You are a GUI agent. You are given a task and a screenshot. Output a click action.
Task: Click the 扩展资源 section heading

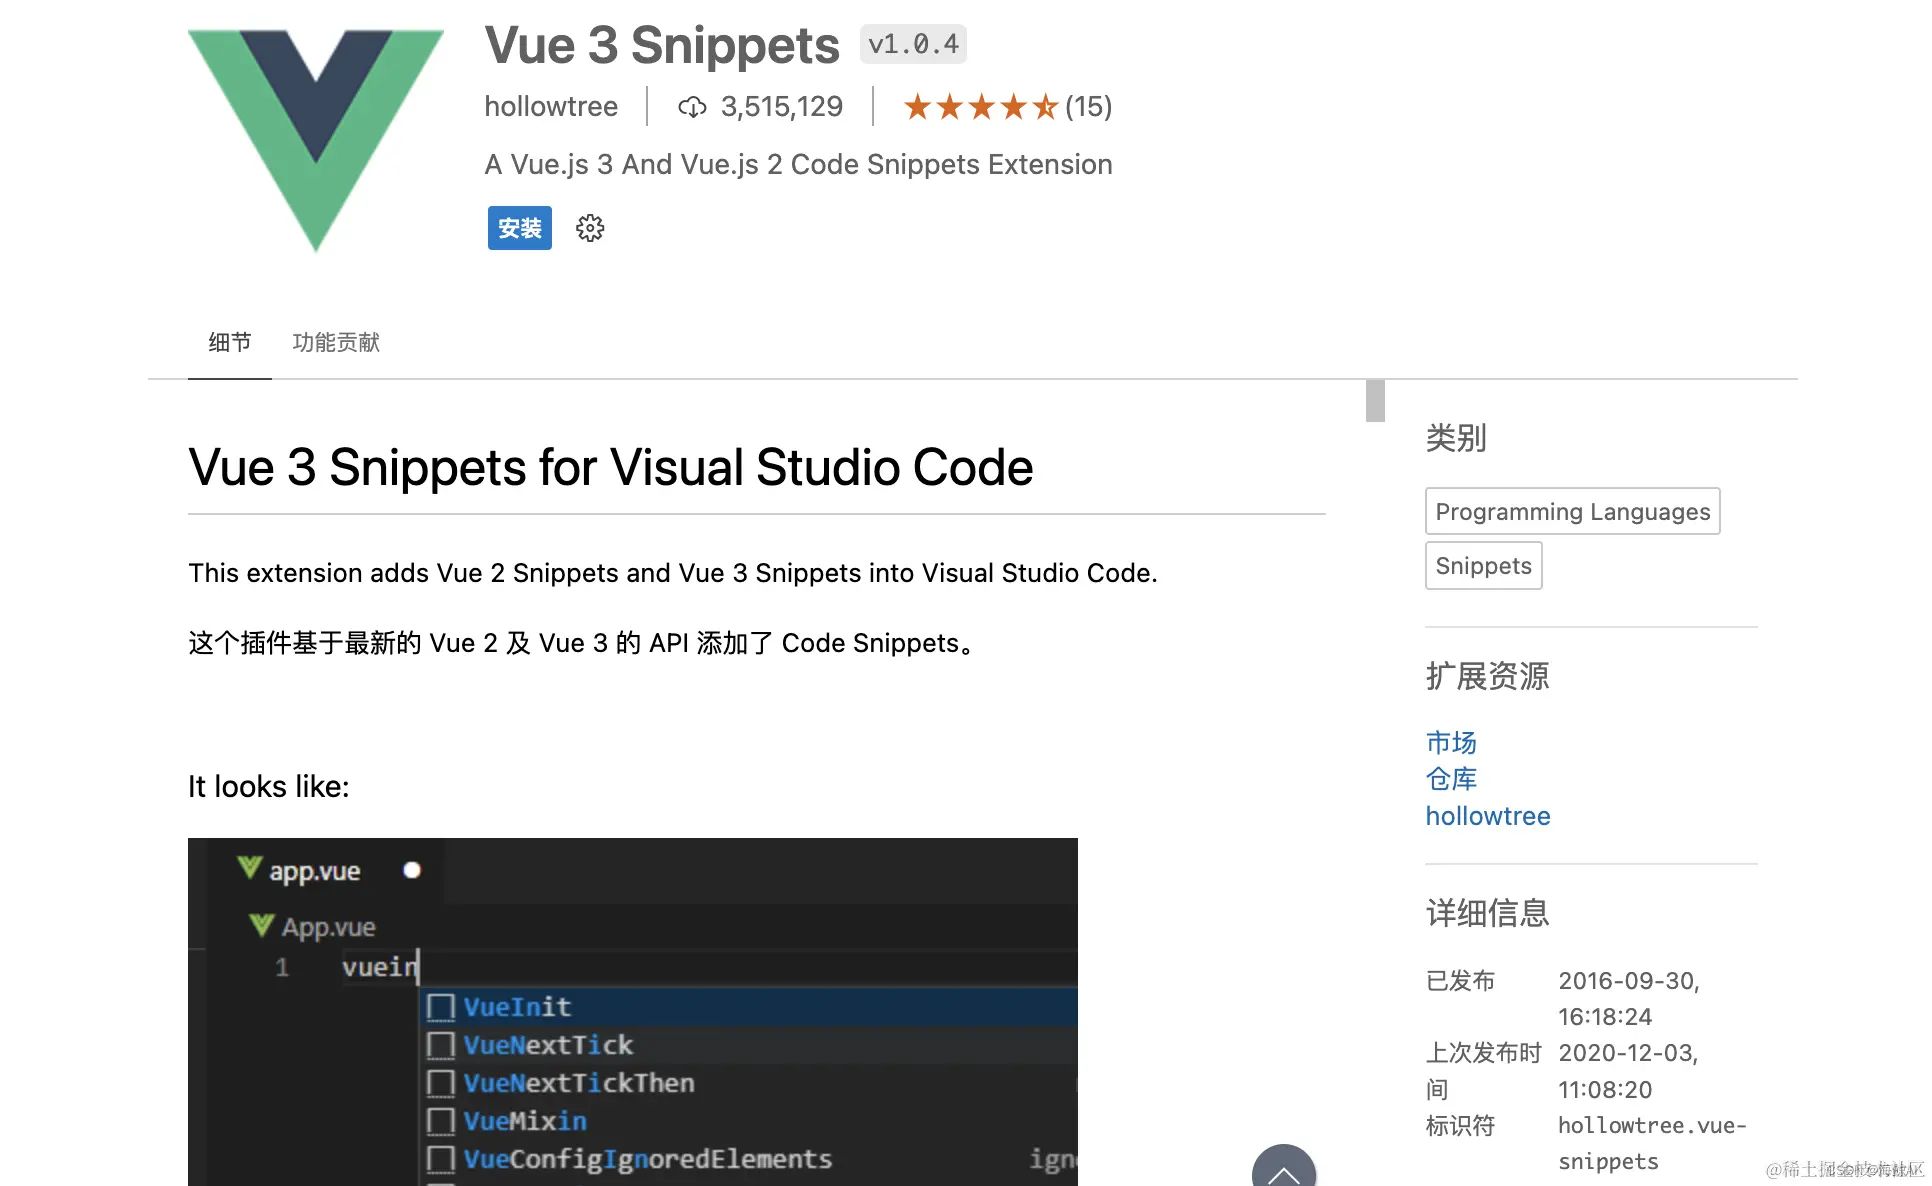pyautogui.click(x=1487, y=676)
